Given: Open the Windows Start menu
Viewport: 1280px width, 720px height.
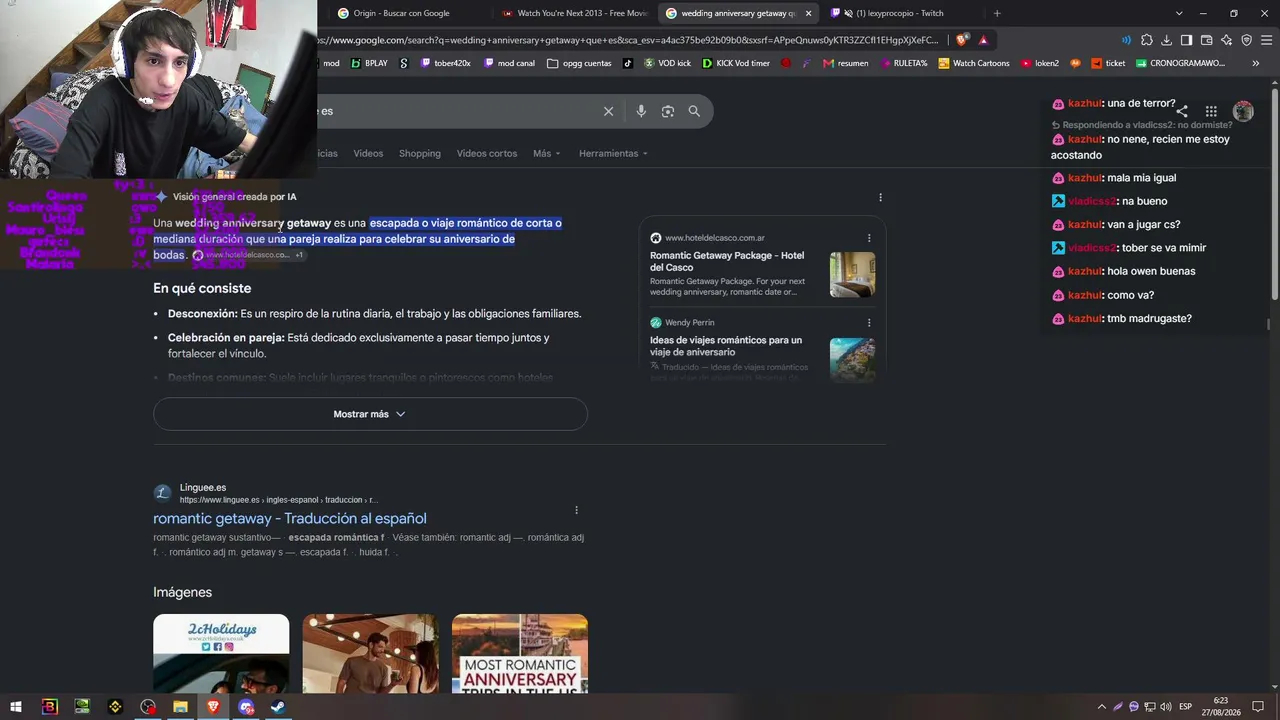Looking at the screenshot, I should point(16,707).
